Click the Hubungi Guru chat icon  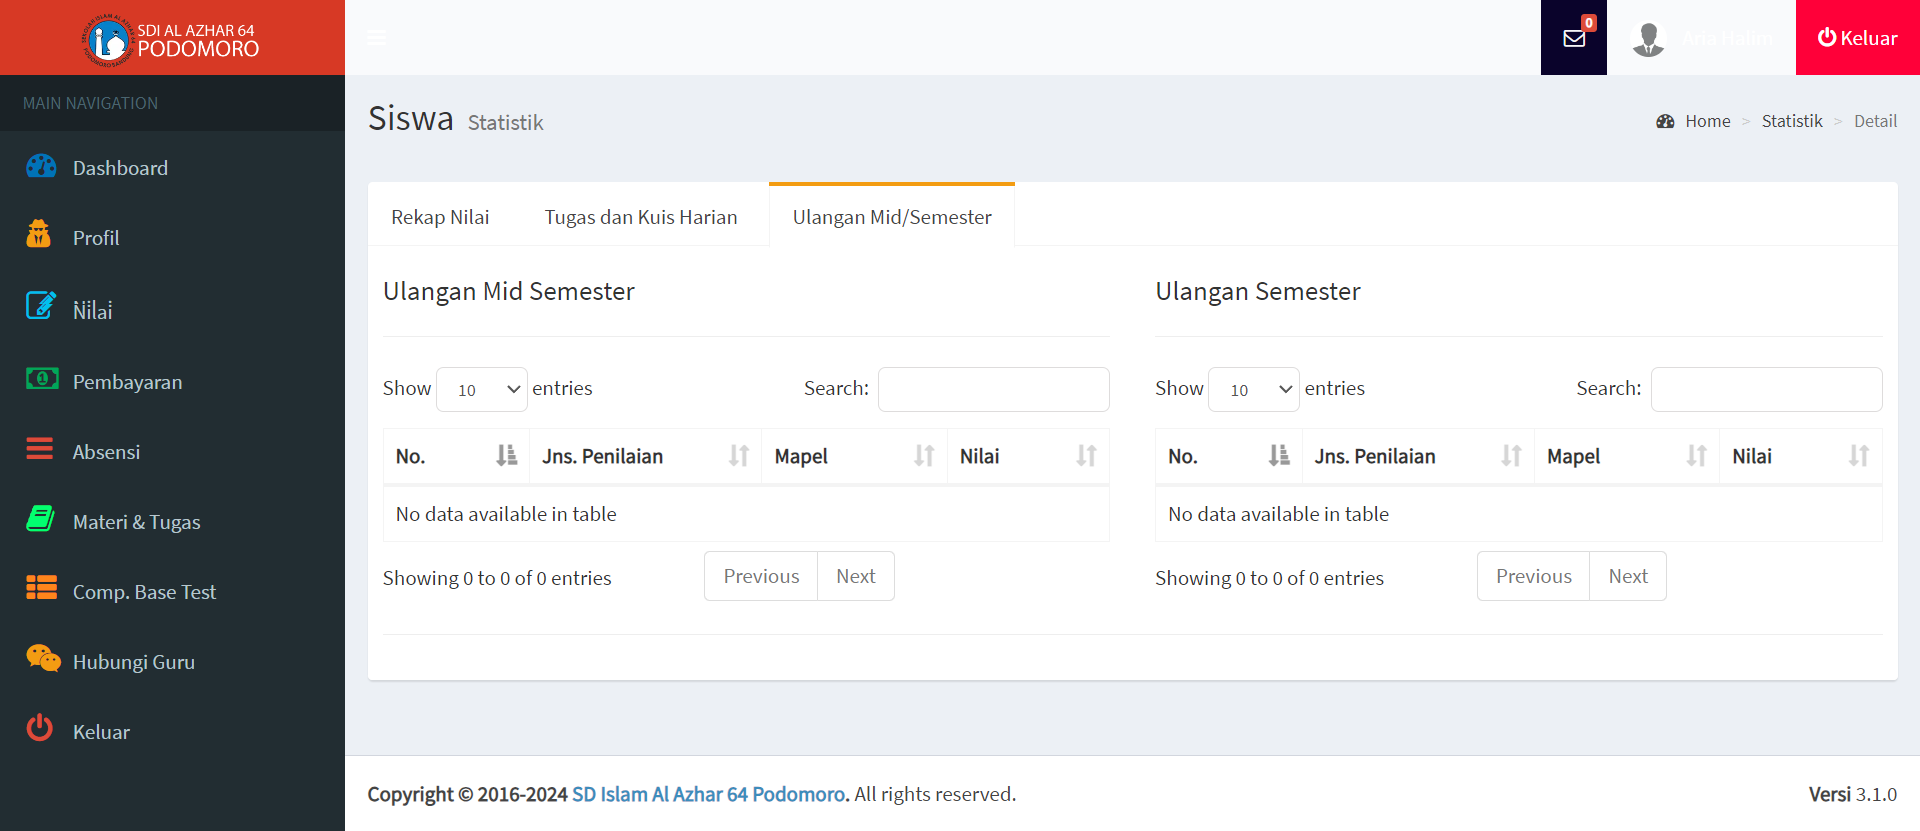(x=42, y=658)
